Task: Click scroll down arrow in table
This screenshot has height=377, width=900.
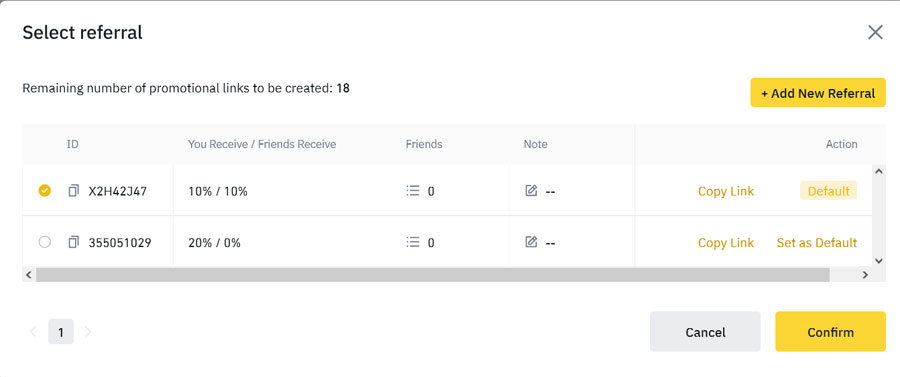Action: pyautogui.click(x=878, y=261)
